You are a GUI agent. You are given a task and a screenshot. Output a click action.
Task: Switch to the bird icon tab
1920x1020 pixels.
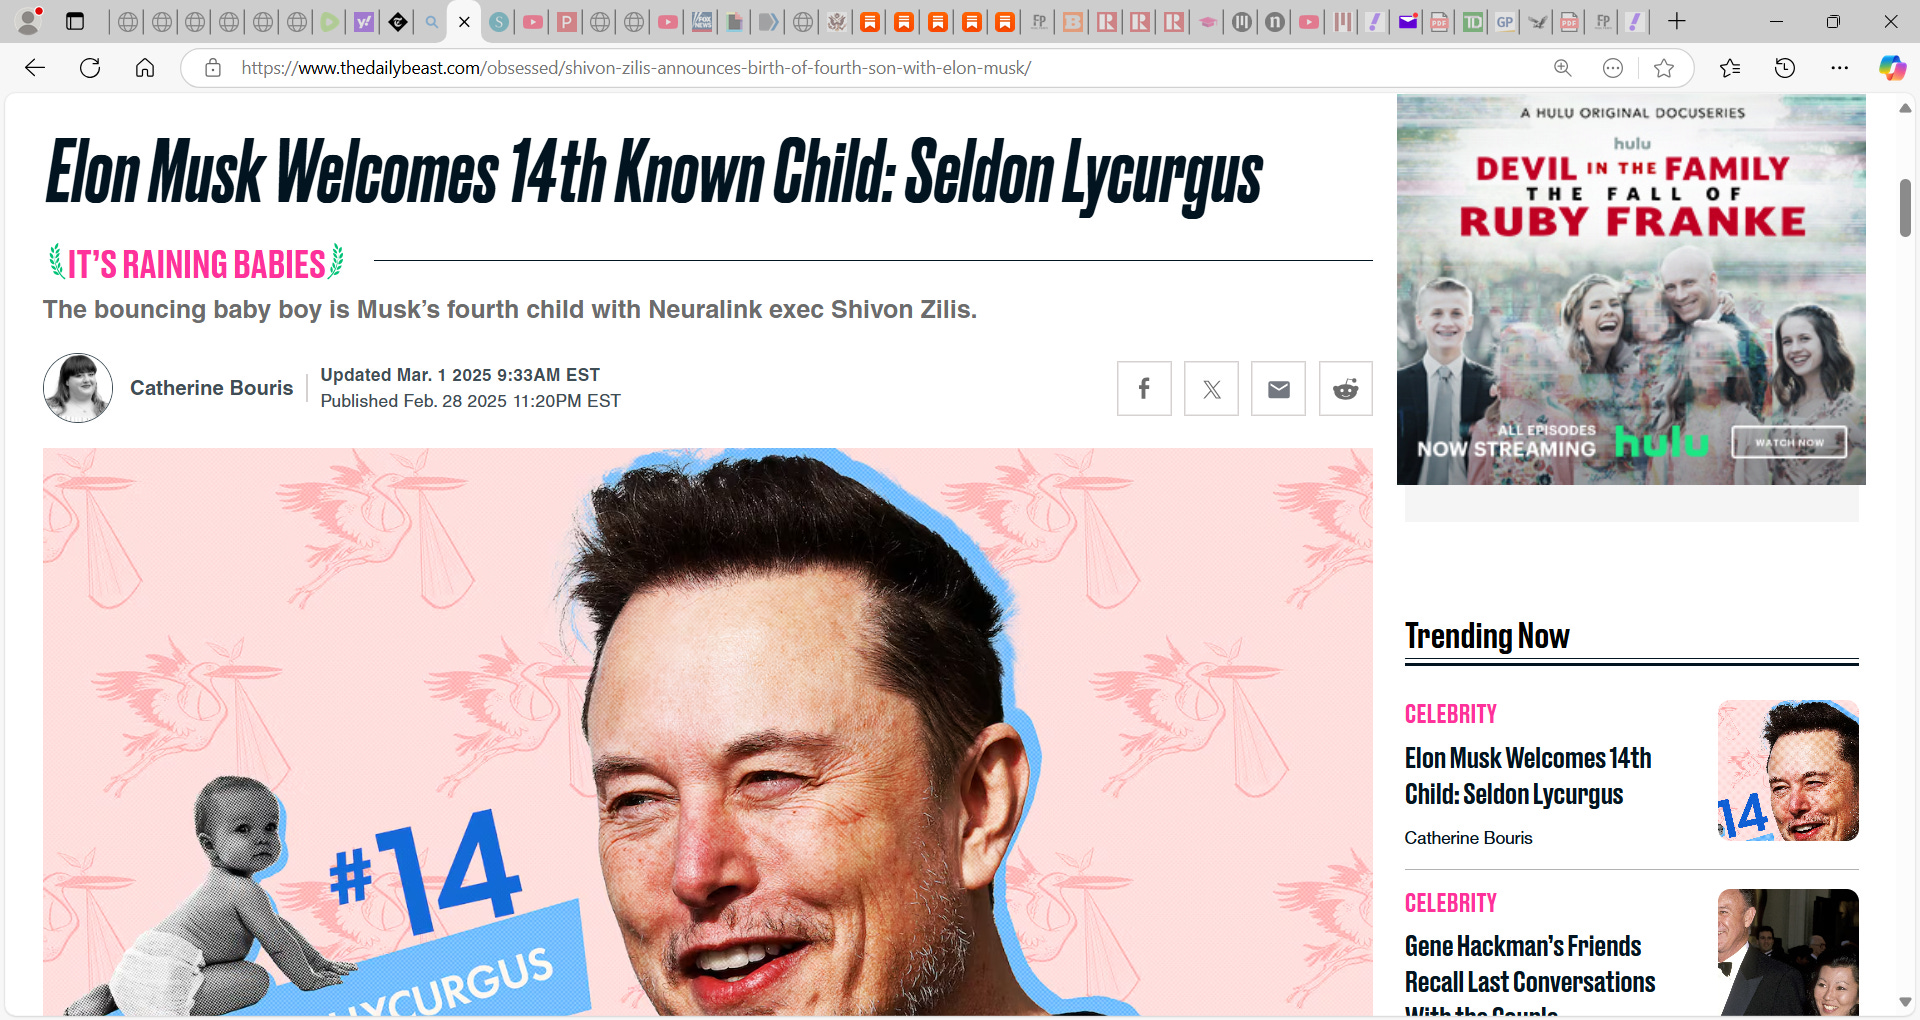point(1538,22)
